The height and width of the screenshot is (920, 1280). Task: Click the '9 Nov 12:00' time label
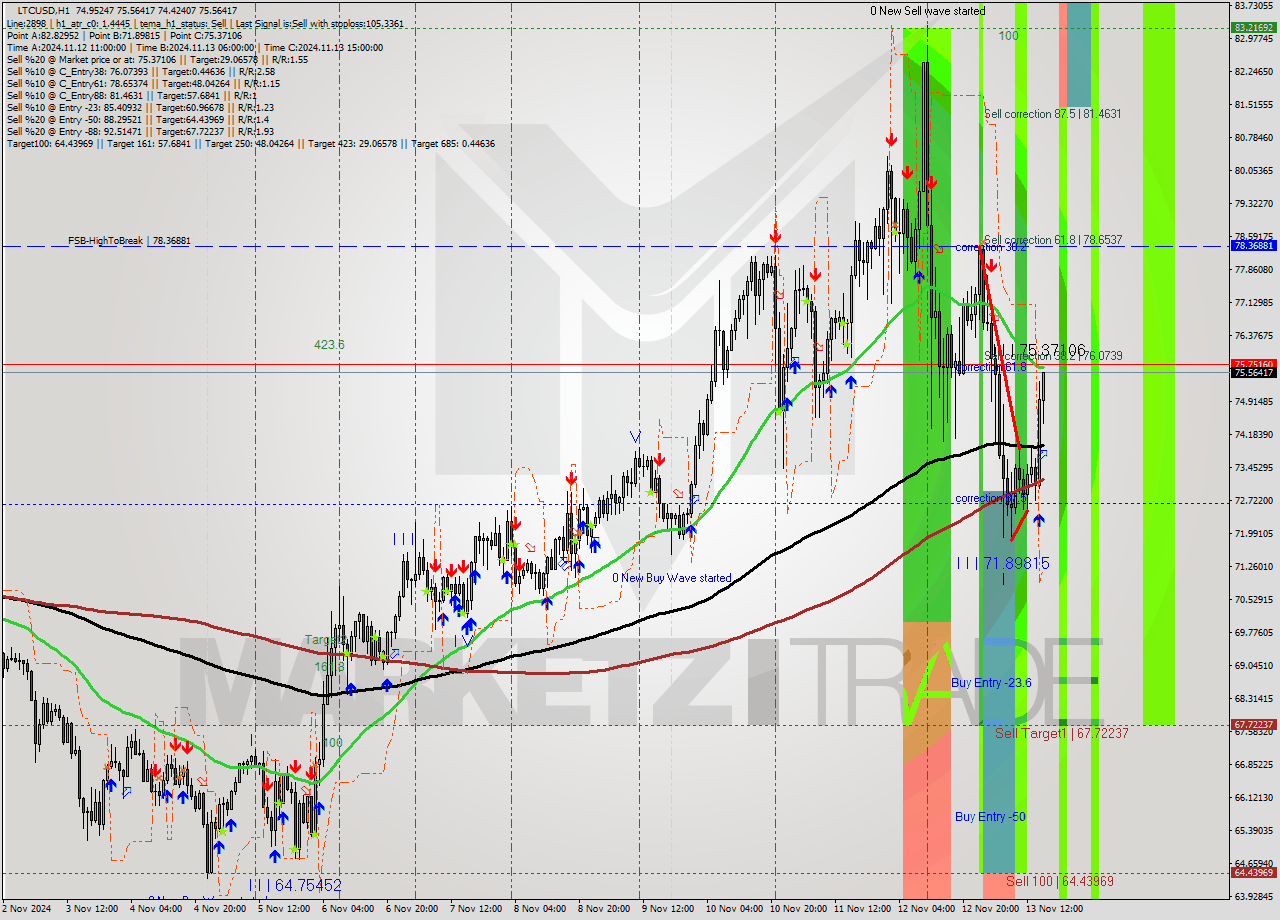pyautogui.click(x=670, y=909)
